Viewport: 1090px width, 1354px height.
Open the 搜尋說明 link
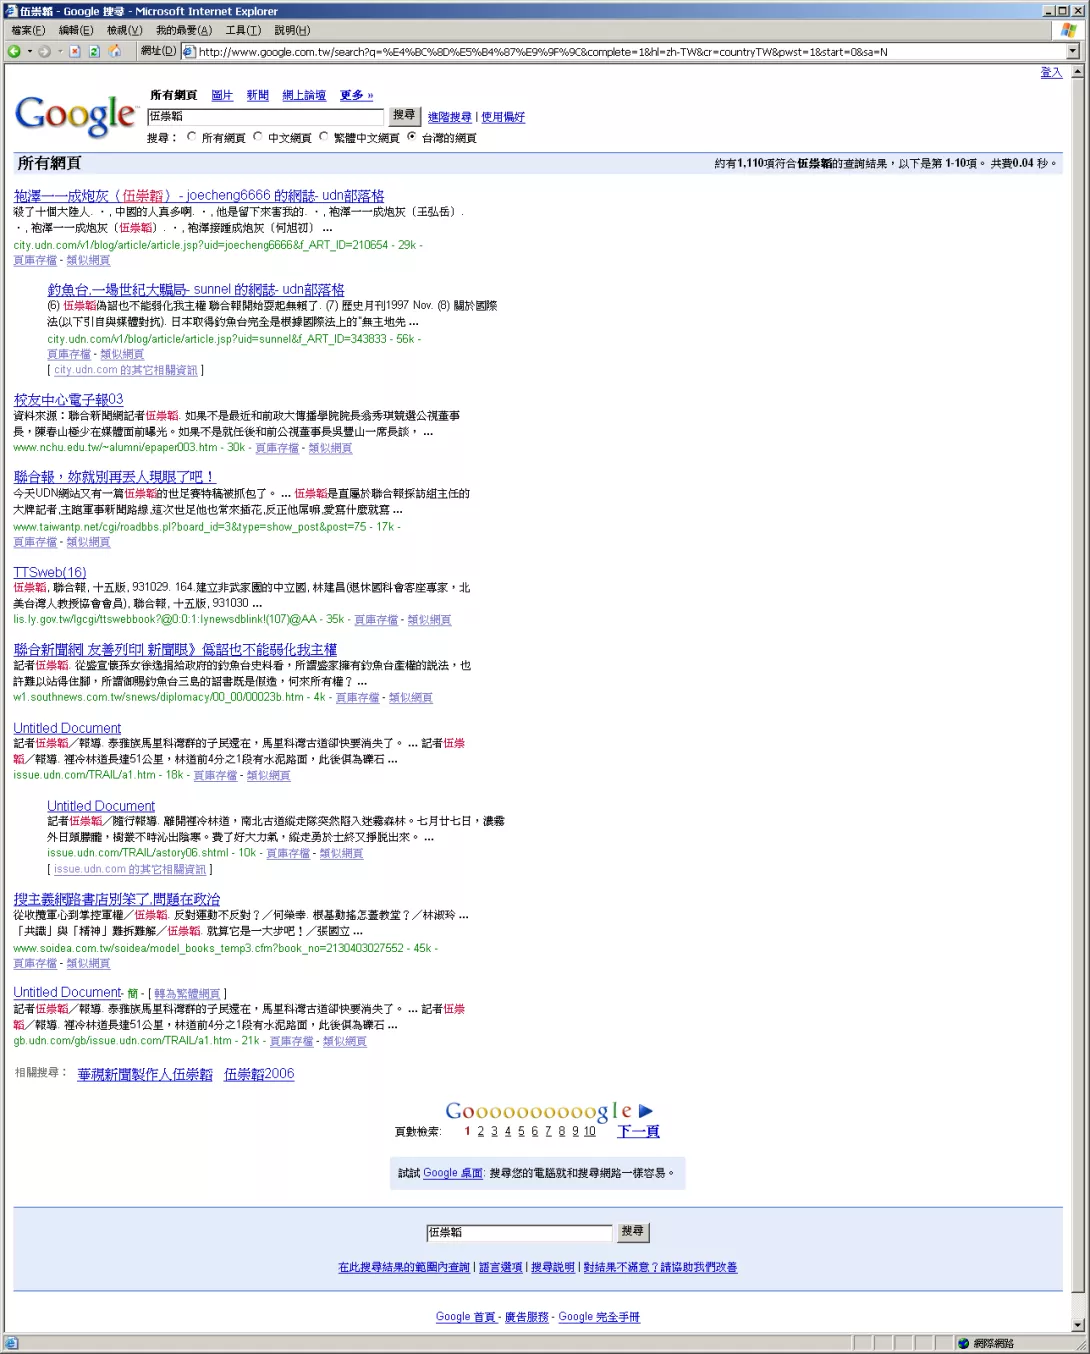tap(553, 1267)
